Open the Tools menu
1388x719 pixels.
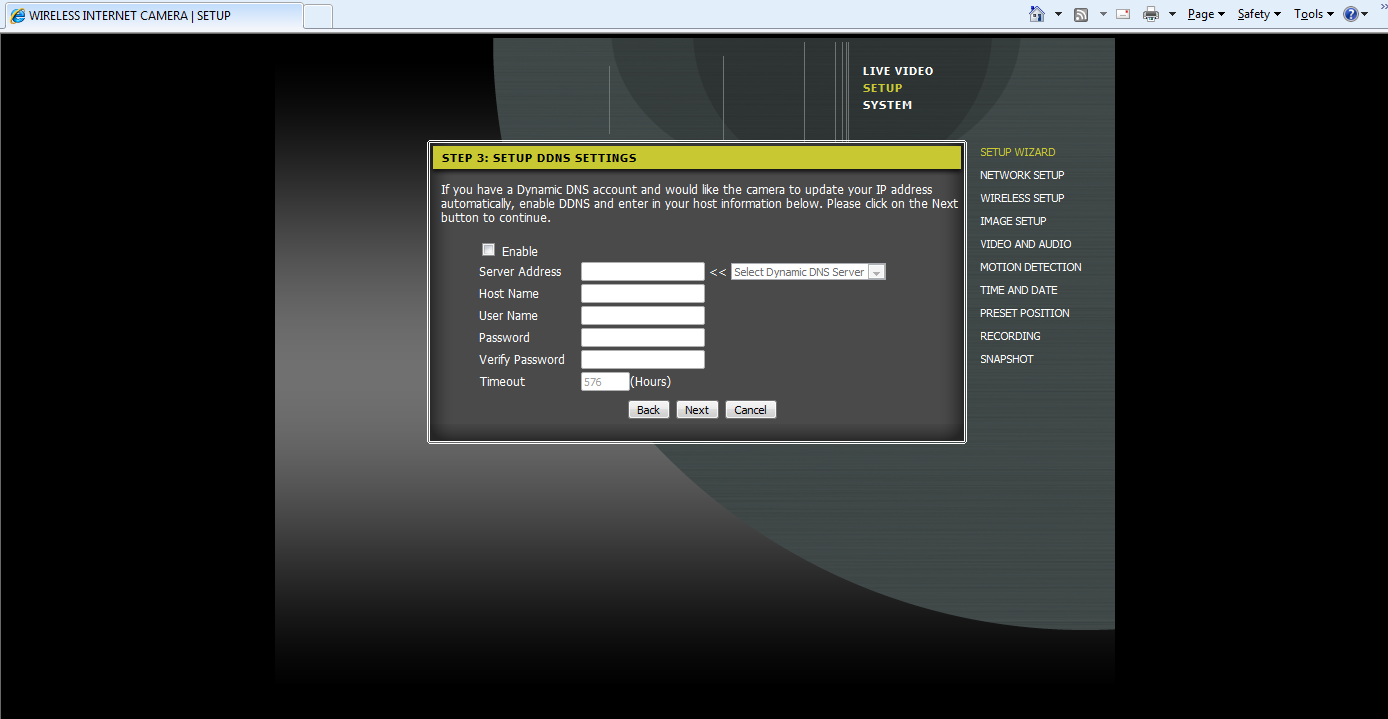click(x=1313, y=14)
